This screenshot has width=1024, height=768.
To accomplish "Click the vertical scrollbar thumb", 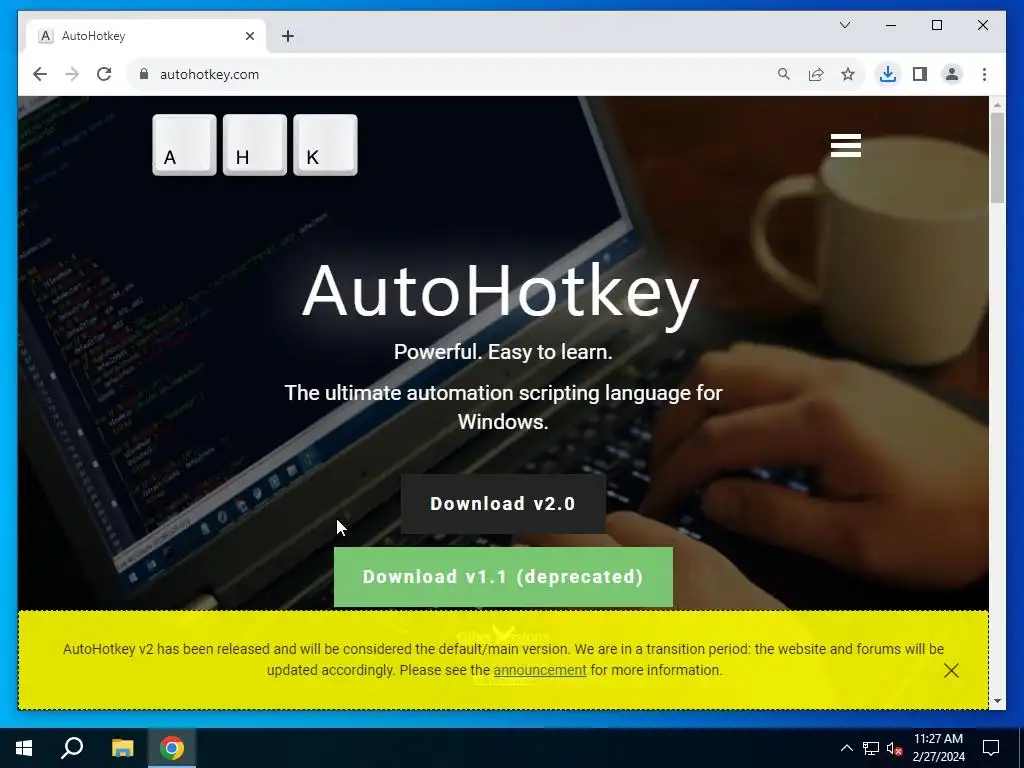I will (997, 158).
